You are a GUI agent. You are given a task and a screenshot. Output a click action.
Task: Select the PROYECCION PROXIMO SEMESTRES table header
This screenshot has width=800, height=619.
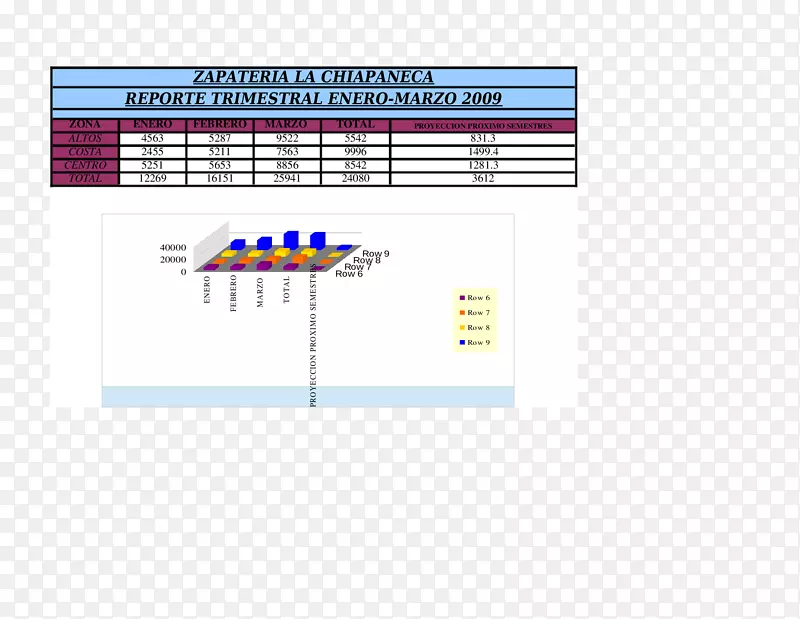pos(483,126)
